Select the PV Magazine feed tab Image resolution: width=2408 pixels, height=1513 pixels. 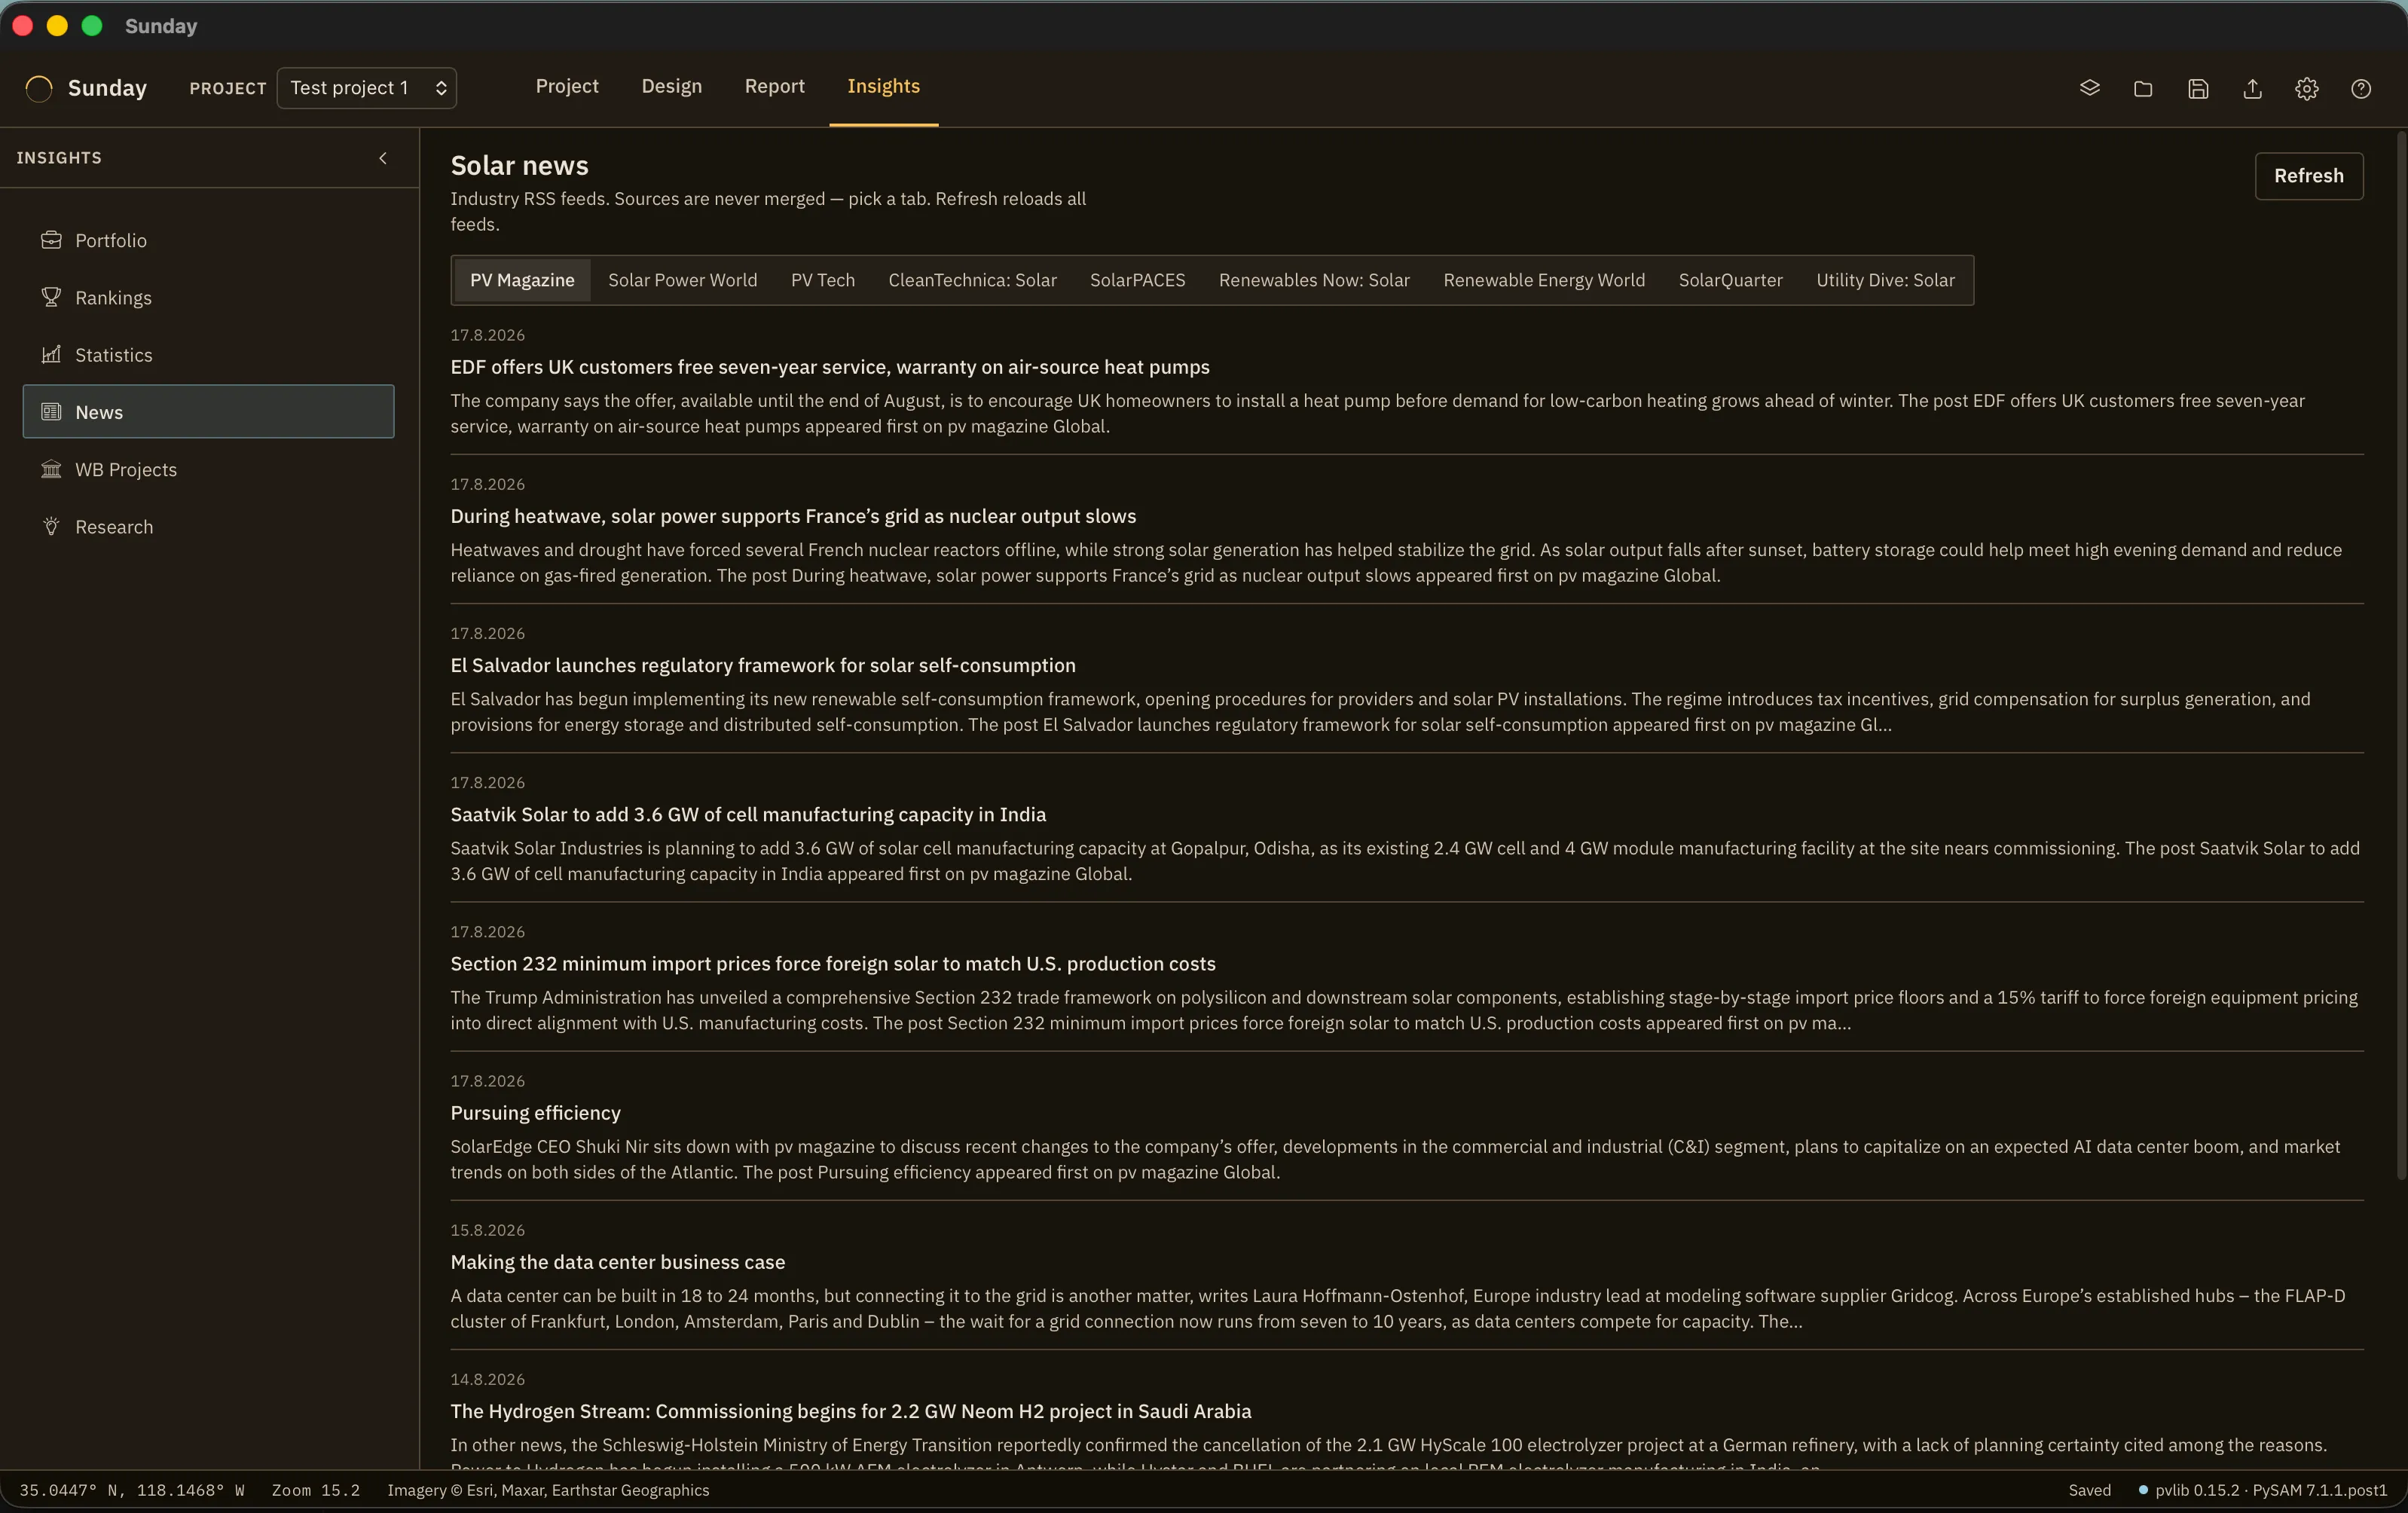coord(522,280)
